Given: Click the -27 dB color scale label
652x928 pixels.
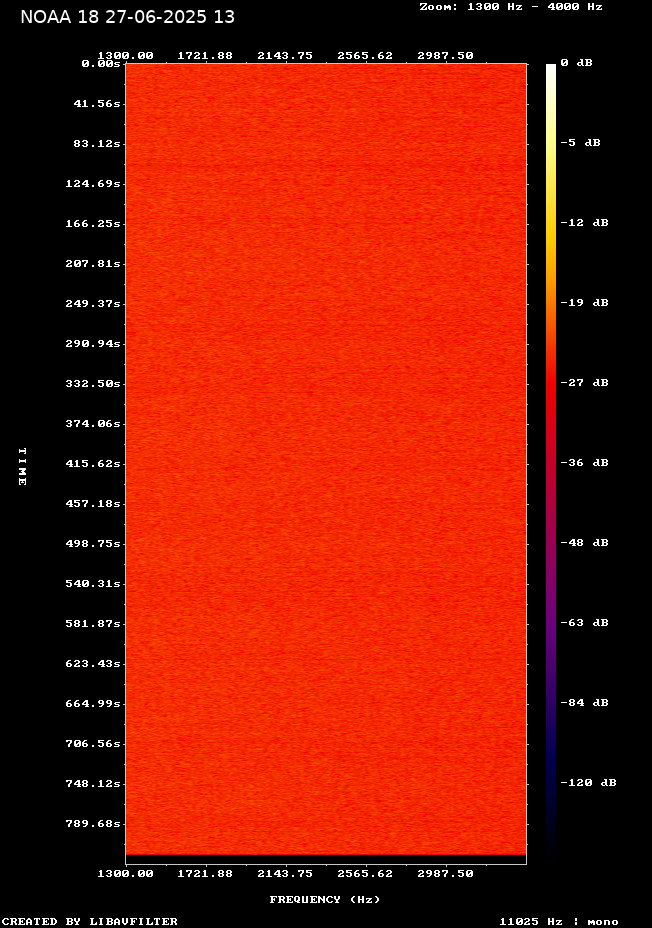Looking at the screenshot, I should pyautogui.click(x=585, y=383).
